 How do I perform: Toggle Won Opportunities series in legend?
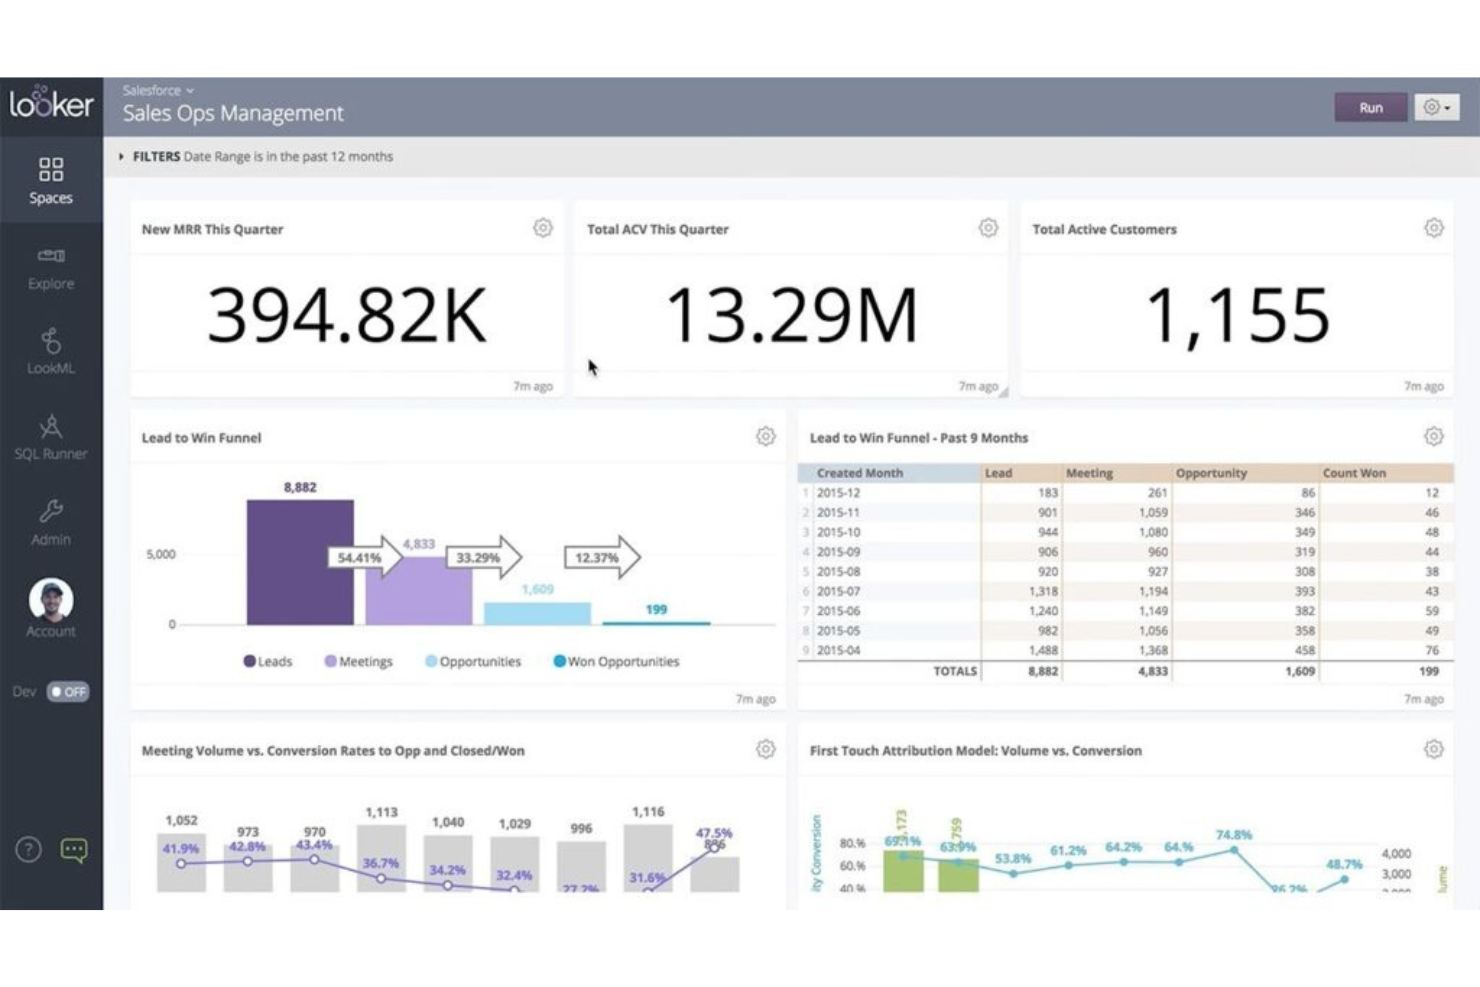pos(616,661)
